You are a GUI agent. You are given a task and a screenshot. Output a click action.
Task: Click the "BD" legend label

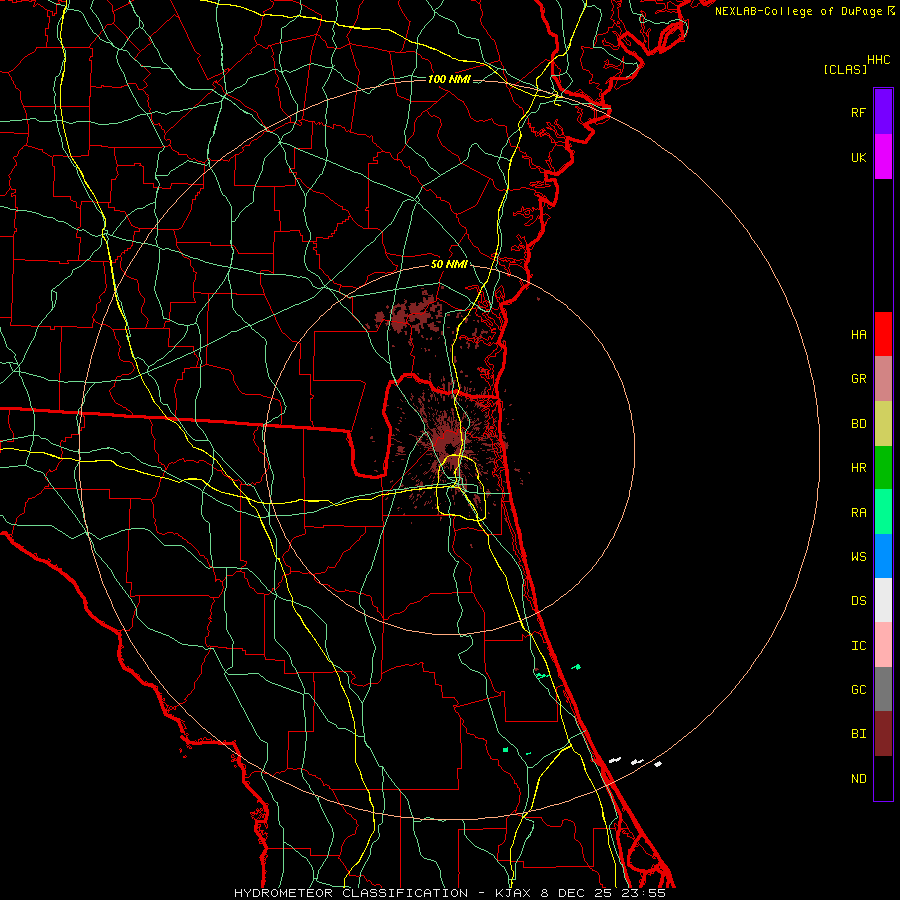coord(858,424)
